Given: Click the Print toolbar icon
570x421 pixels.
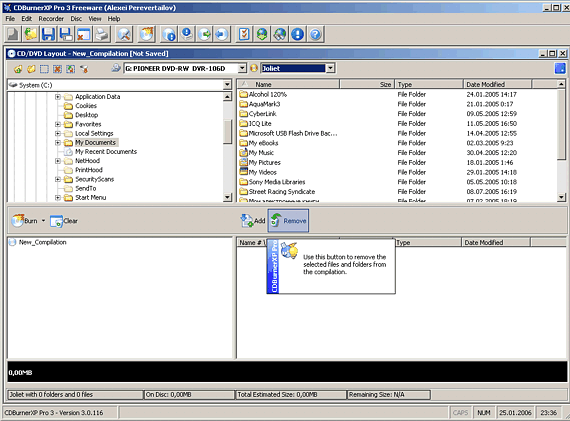Looking at the screenshot, I should [x=102, y=34].
